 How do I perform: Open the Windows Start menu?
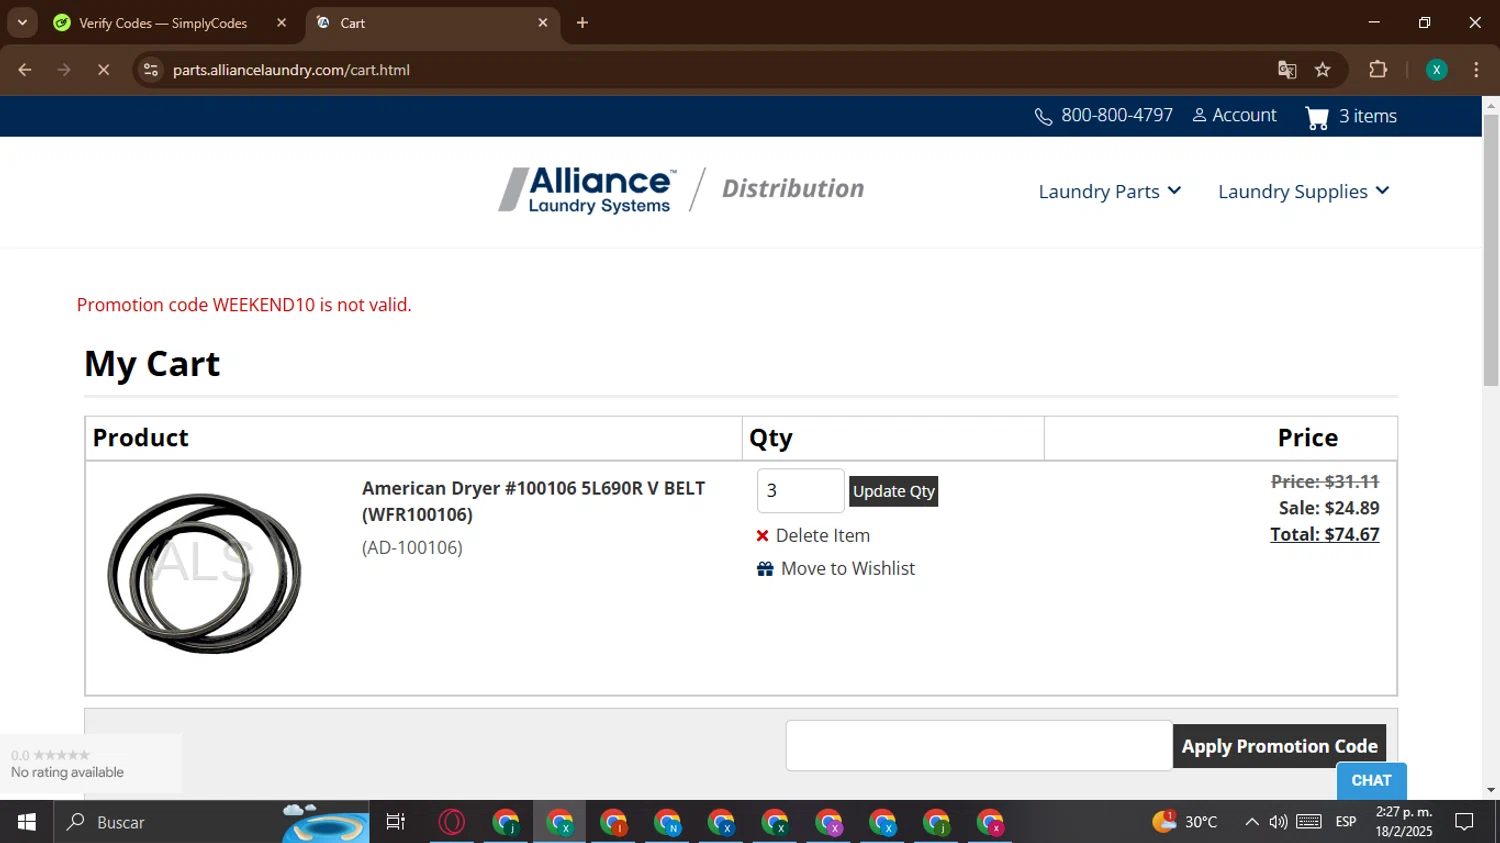pyautogui.click(x=27, y=822)
